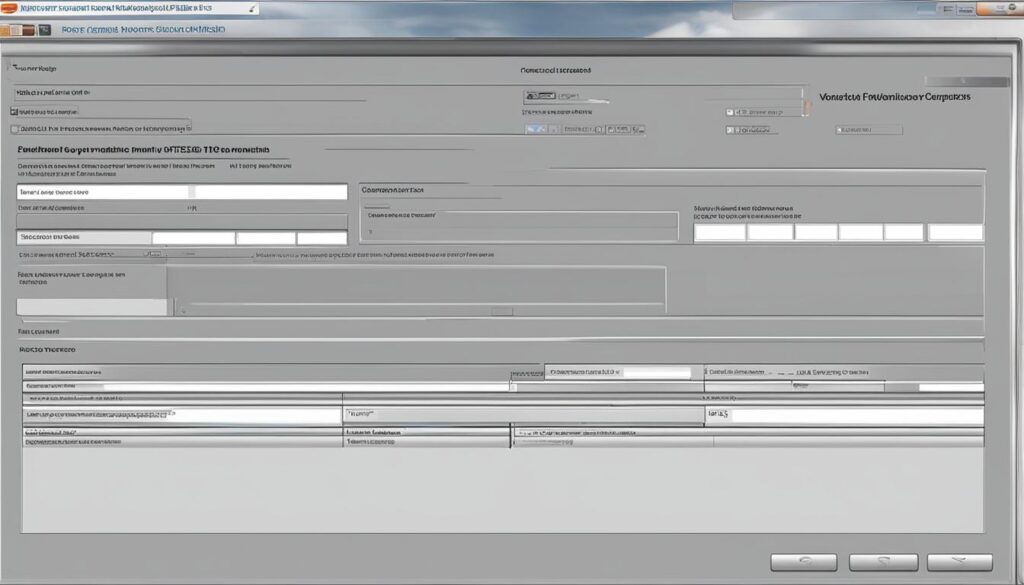Click the middle button in dialog footer

(883, 563)
